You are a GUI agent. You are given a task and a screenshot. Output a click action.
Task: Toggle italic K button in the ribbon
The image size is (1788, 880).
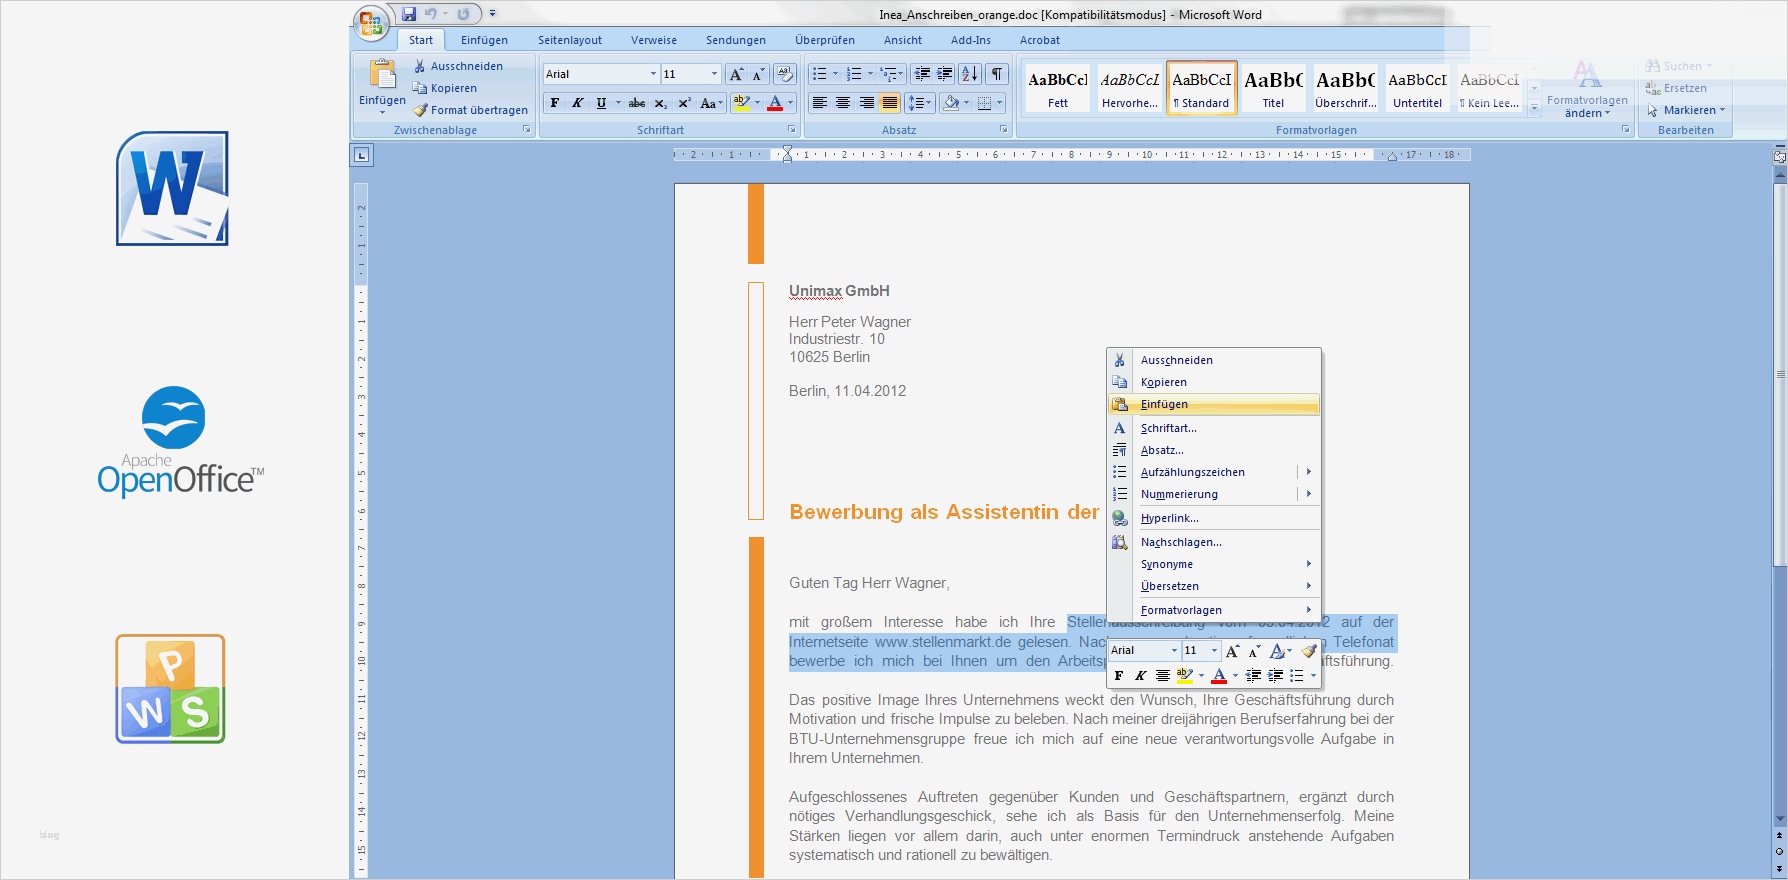577,103
